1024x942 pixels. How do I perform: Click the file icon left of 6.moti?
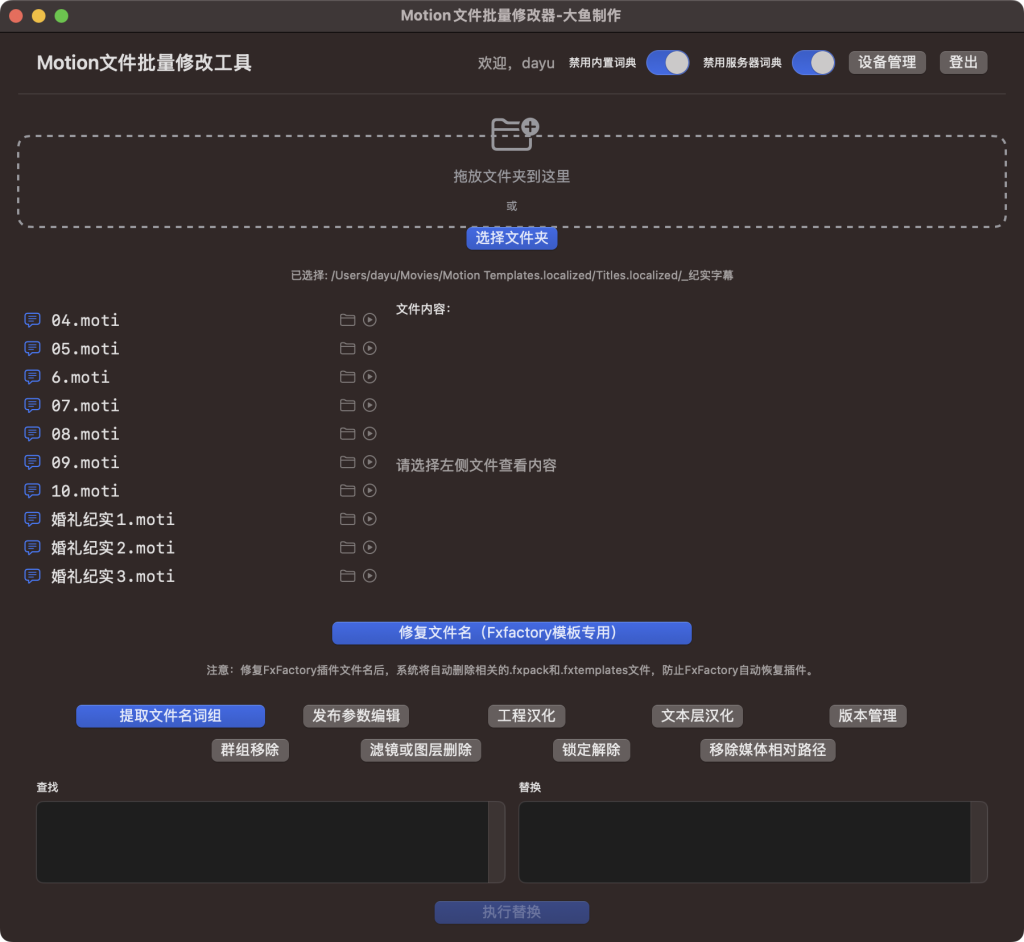(32, 377)
